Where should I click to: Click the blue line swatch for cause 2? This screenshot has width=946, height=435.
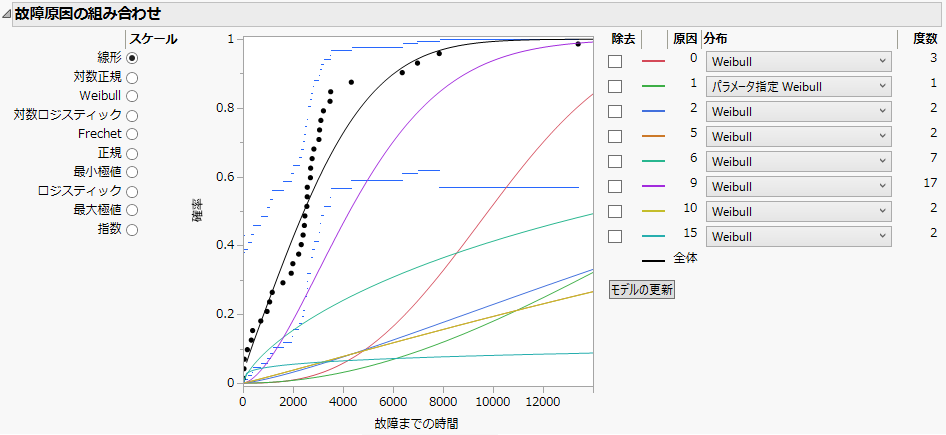(x=653, y=112)
